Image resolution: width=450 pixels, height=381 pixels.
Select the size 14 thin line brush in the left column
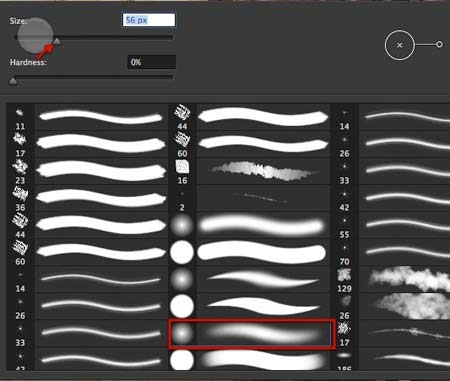pyautogui.click(x=87, y=279)
